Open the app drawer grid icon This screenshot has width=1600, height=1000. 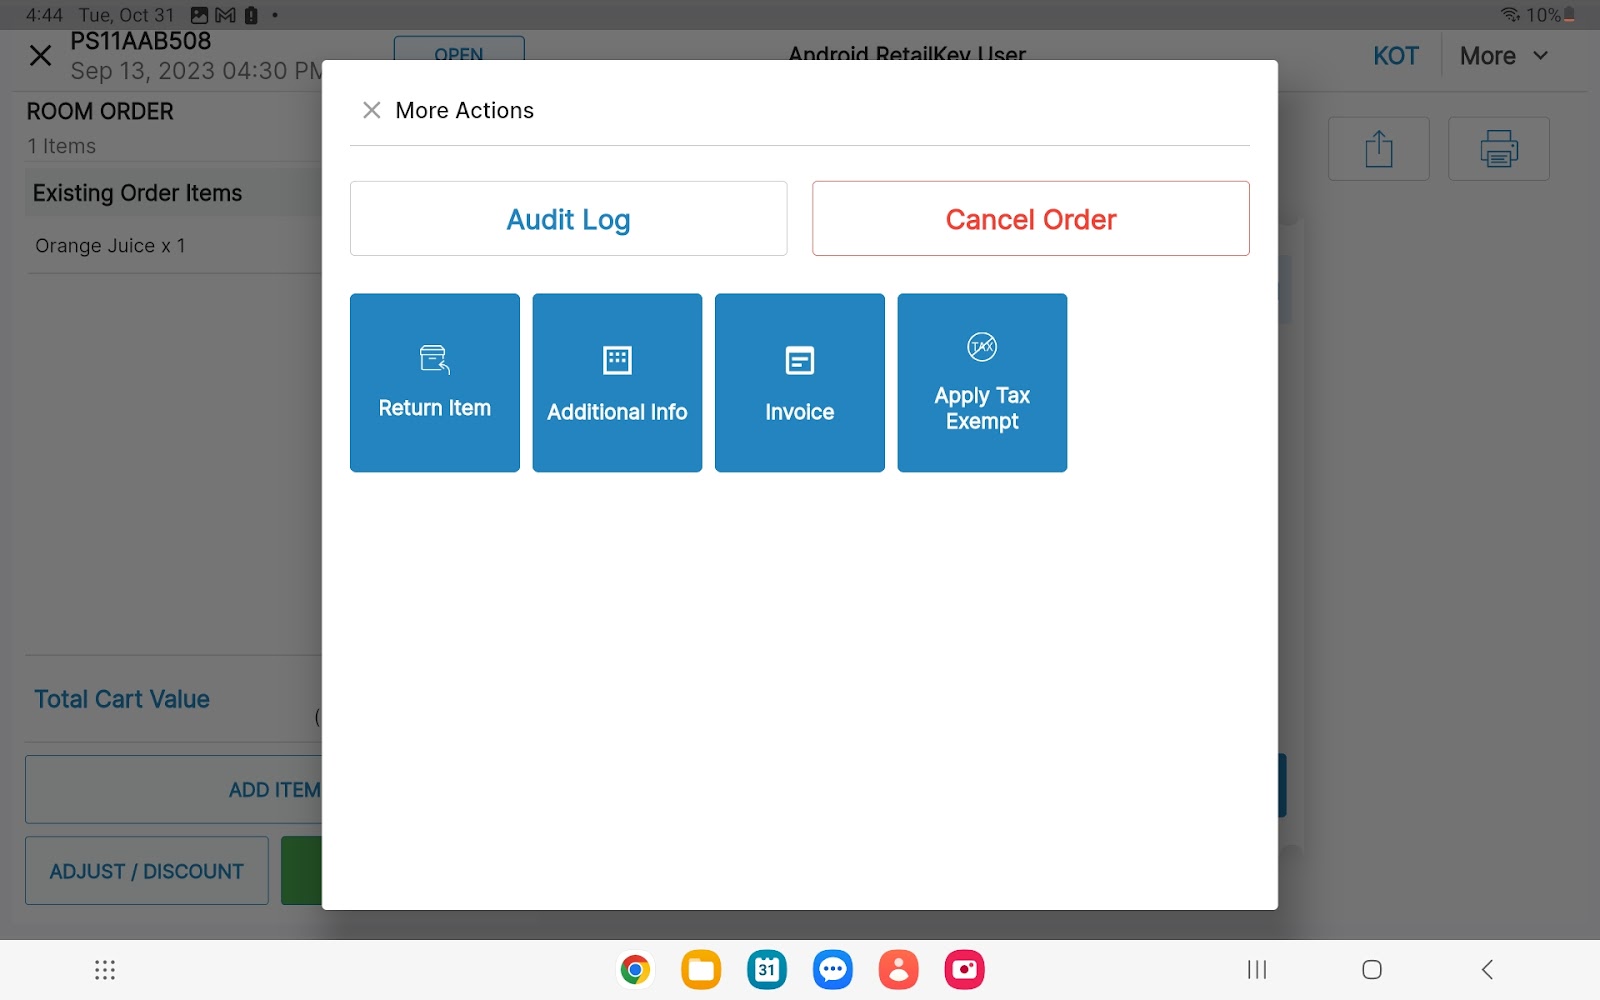[x=105, y=969]
